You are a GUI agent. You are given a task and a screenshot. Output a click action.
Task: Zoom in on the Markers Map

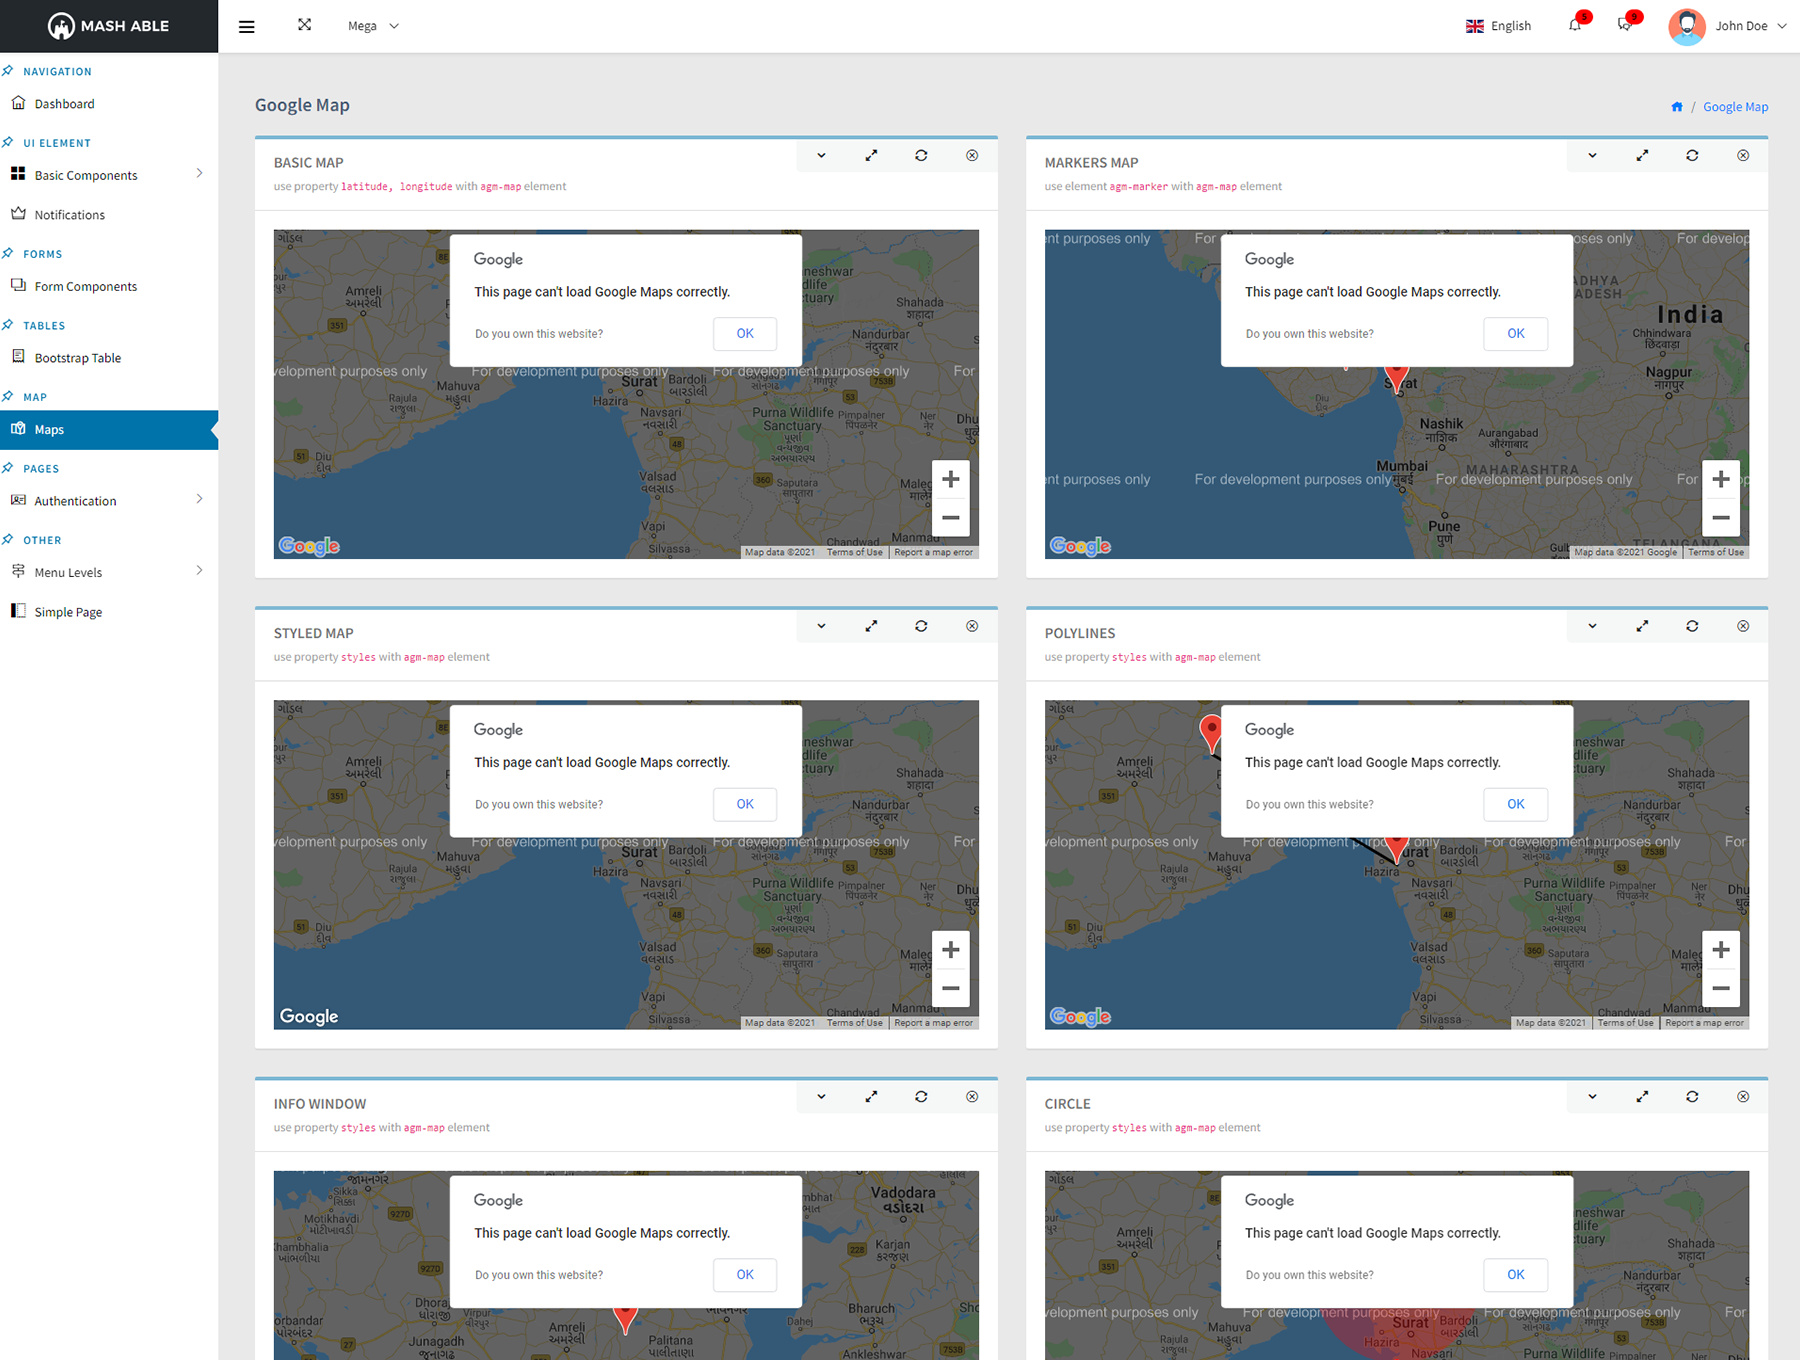pos(1720,479)
